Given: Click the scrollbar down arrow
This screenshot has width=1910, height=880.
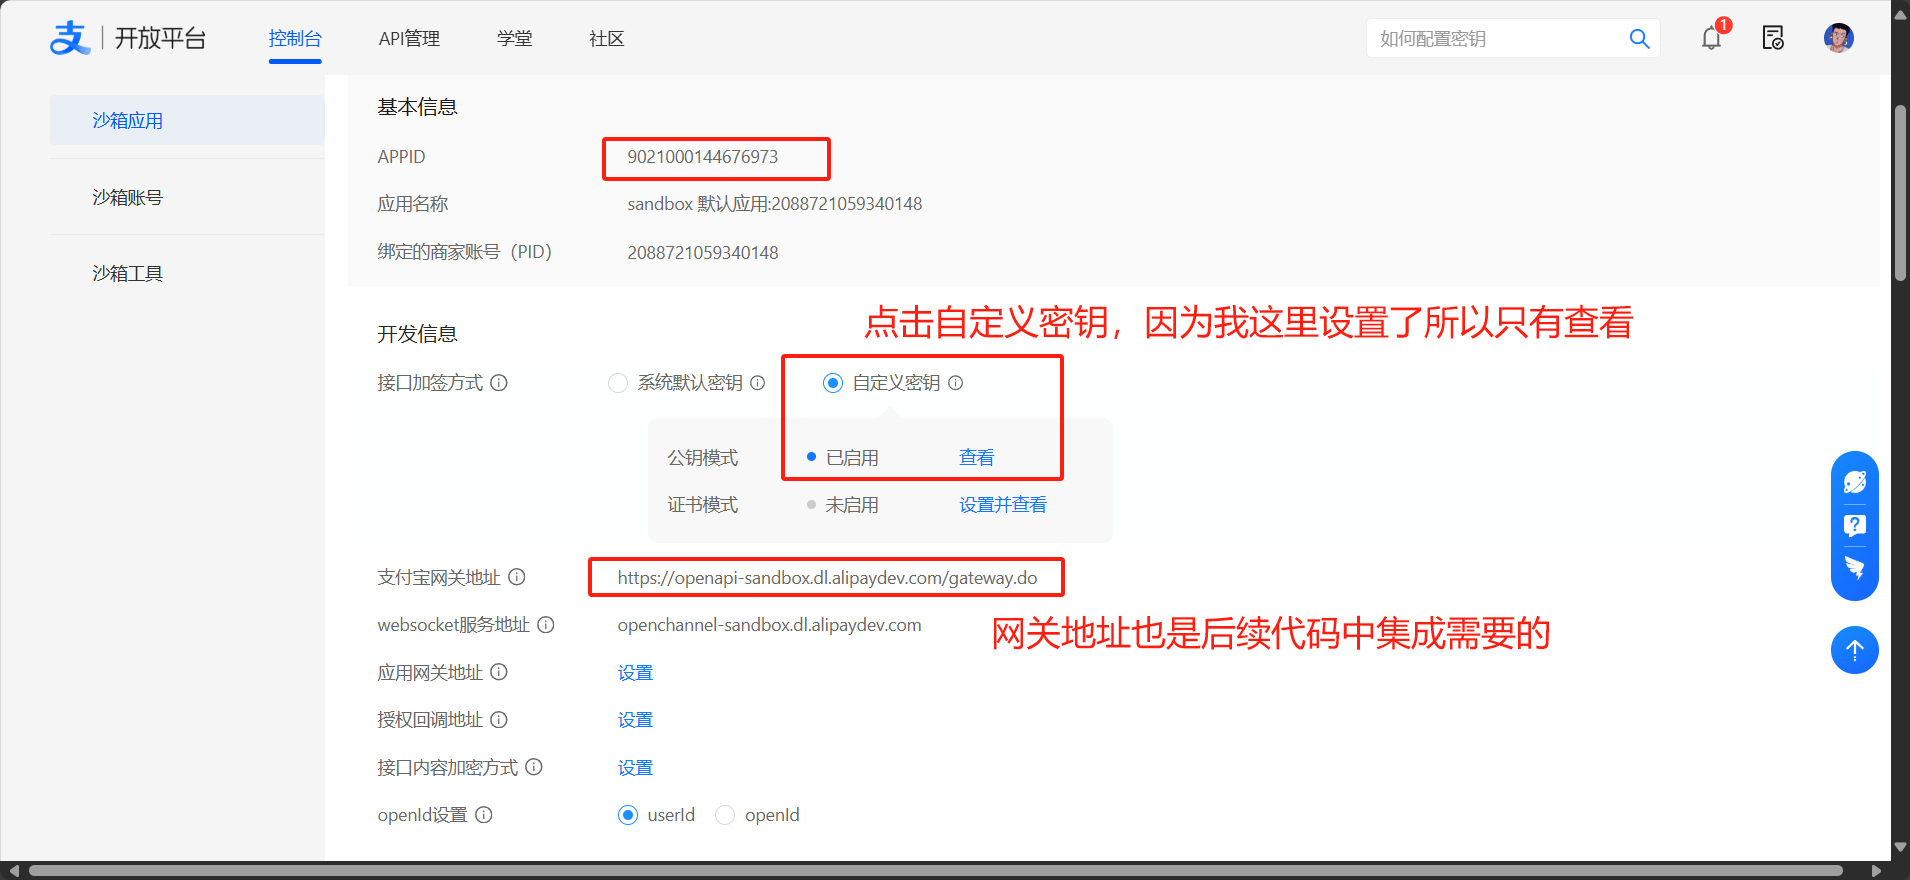Looking at the screenshot, I should [x=1900, y=847].
